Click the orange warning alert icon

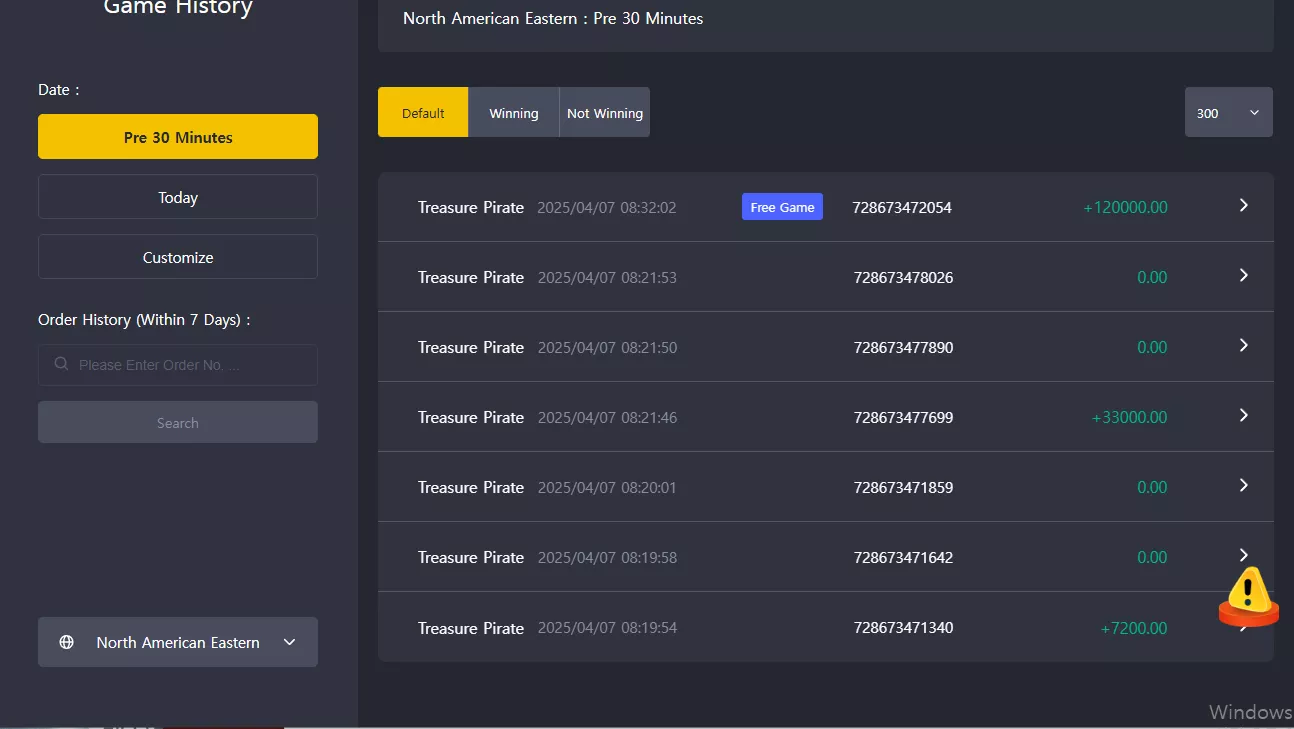(x=1249, y=596)
